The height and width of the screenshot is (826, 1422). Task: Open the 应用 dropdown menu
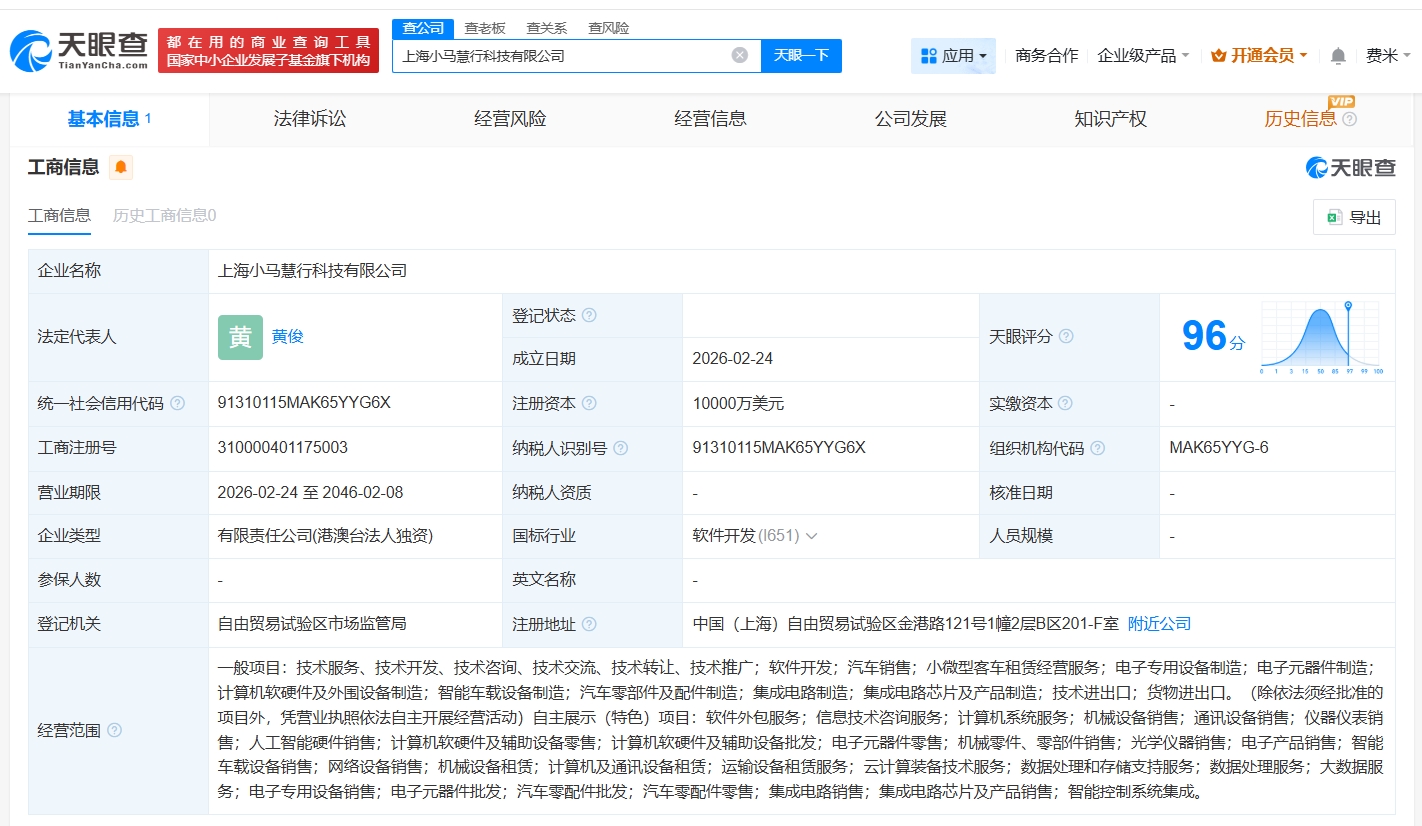953,56
